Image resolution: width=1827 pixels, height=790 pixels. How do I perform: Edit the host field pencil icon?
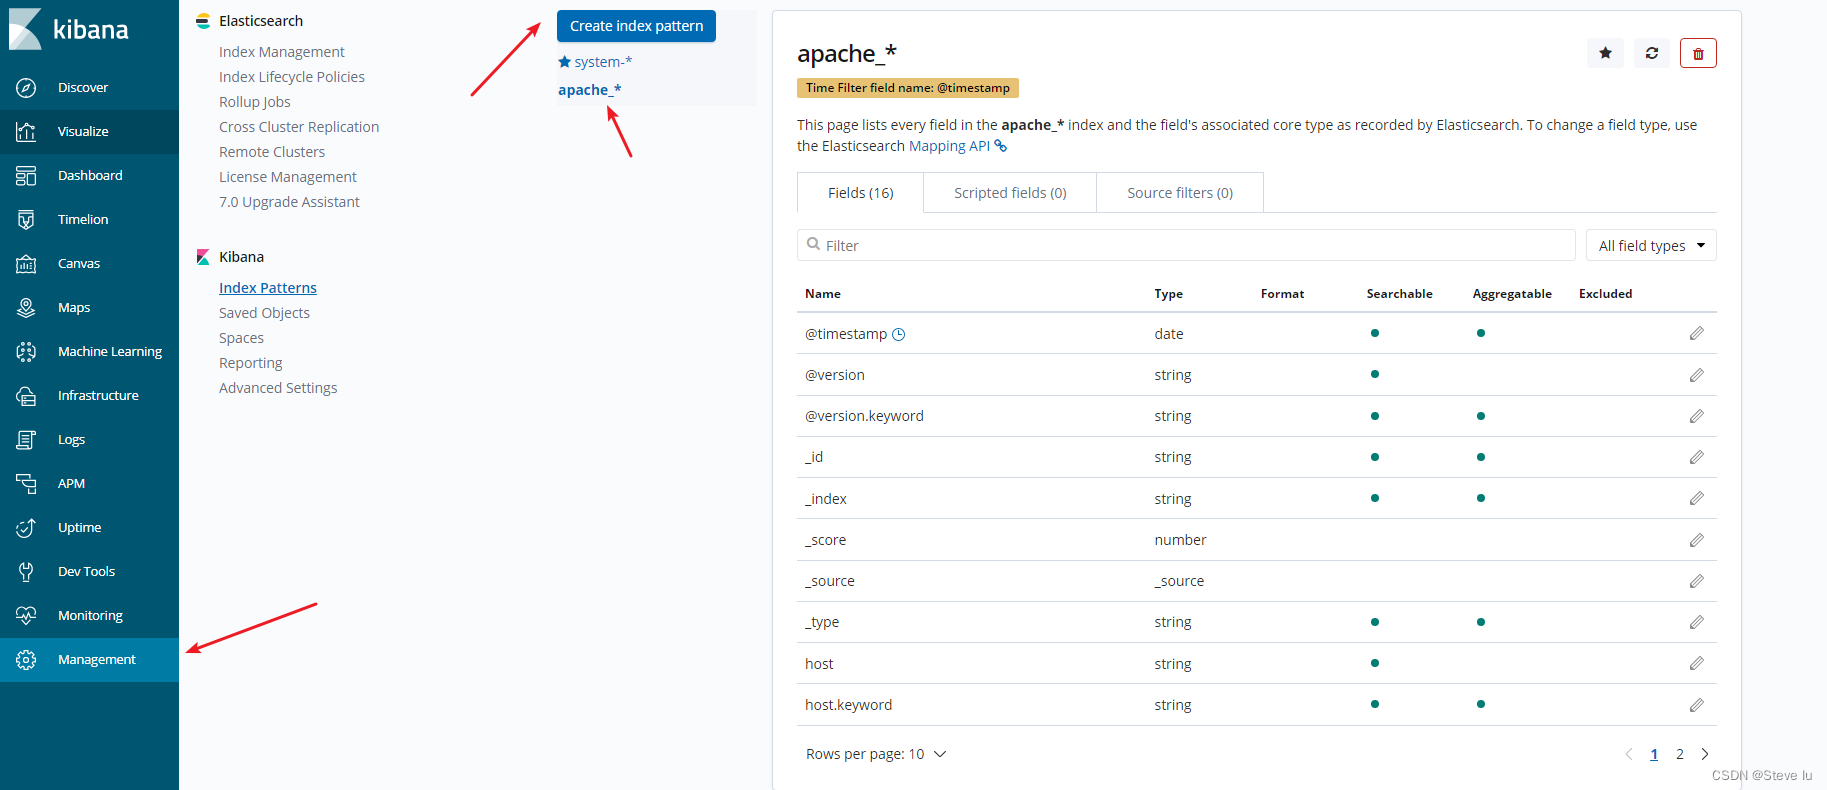(x=1697, y=663)
